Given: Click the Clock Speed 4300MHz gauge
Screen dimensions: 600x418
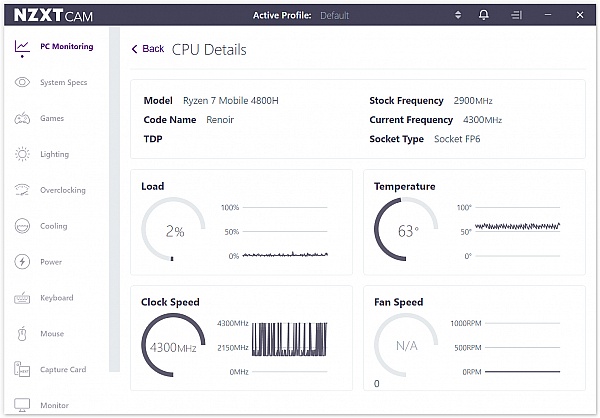Looking at the screenshot, I should 173,345.
